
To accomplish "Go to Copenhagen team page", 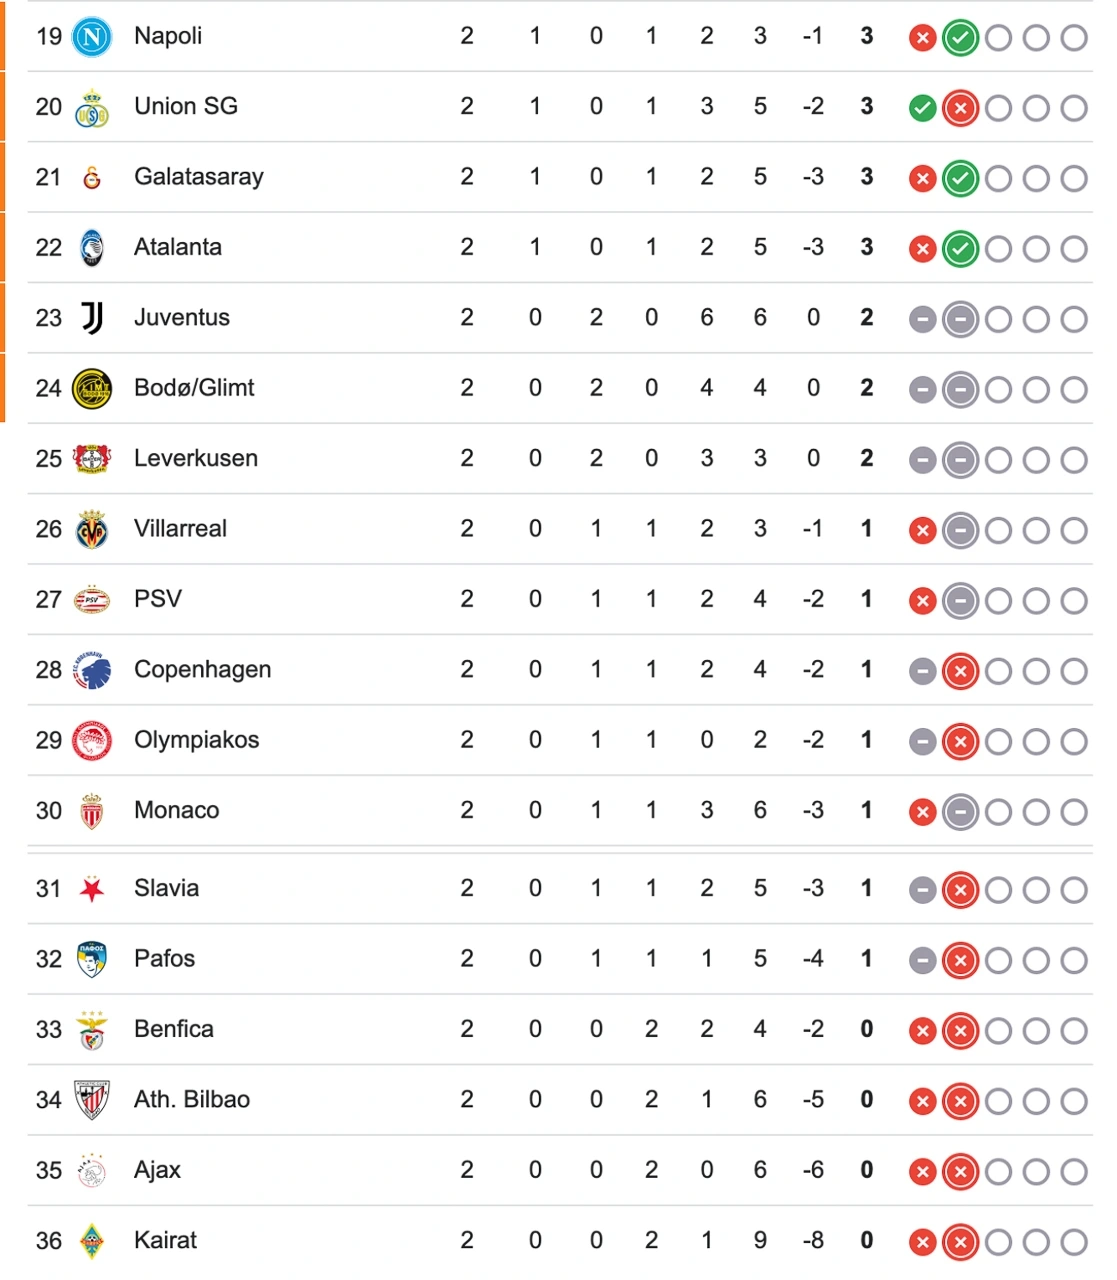I will [x=202, y=669].
